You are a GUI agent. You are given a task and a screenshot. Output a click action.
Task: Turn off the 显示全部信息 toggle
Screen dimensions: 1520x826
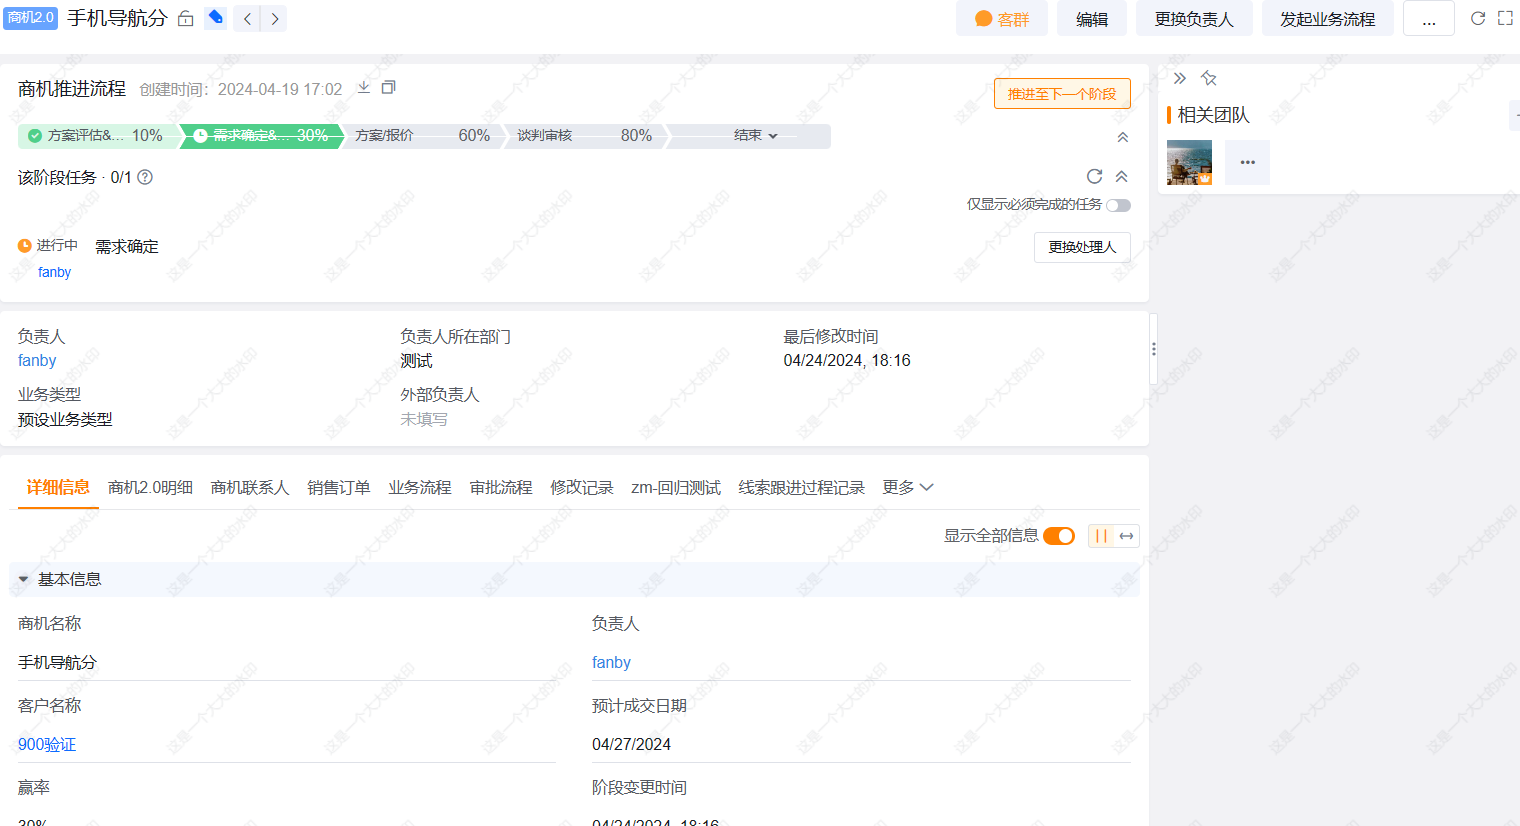pyautogui.click(x=1057, y=535)
